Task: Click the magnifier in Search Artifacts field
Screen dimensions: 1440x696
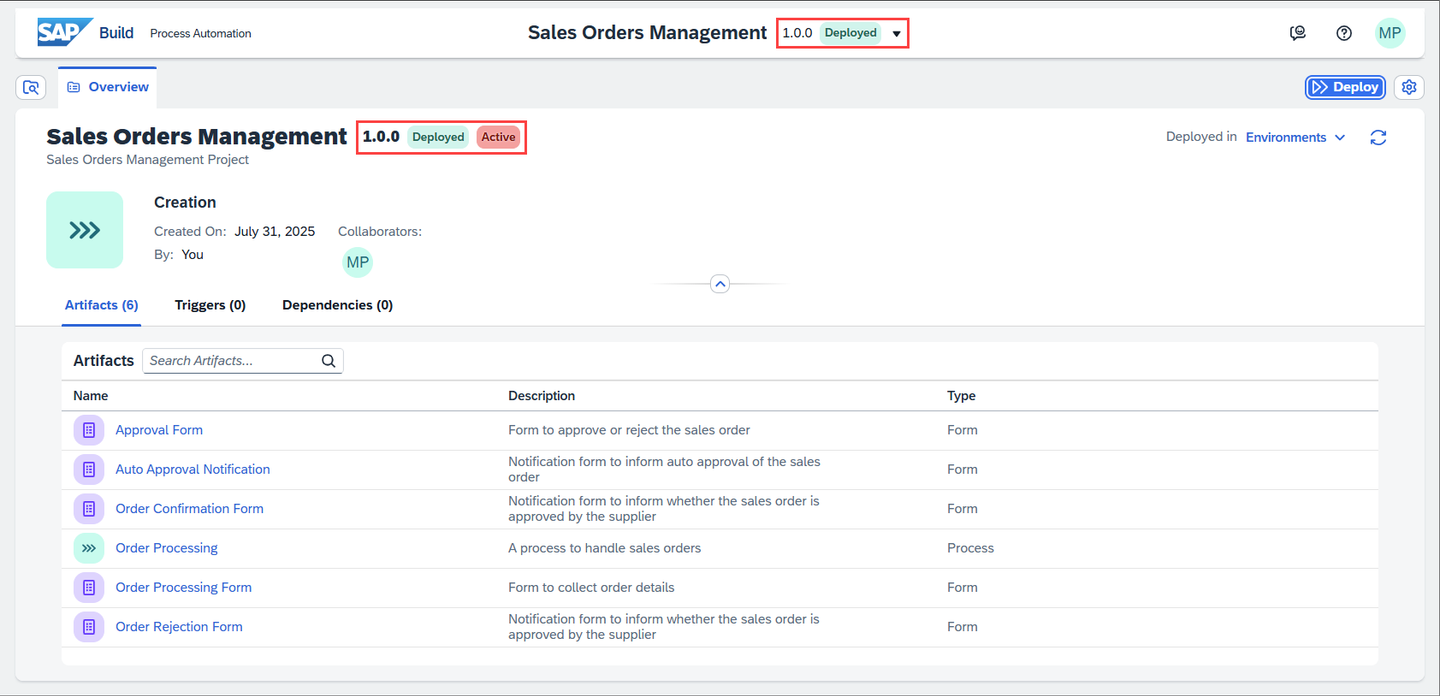Action: click(x=328, y=361)
